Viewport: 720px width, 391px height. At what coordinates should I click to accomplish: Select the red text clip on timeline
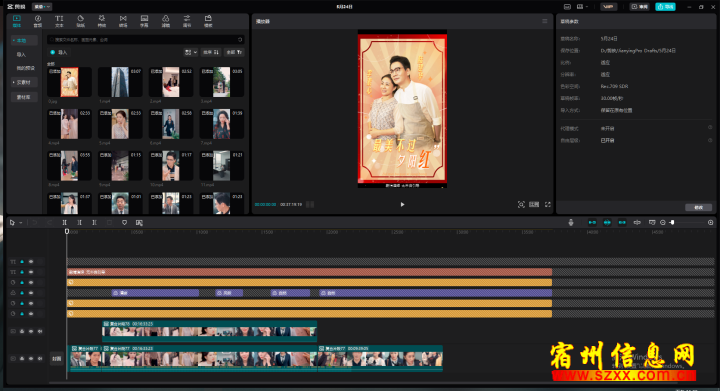tap(309, 272)
